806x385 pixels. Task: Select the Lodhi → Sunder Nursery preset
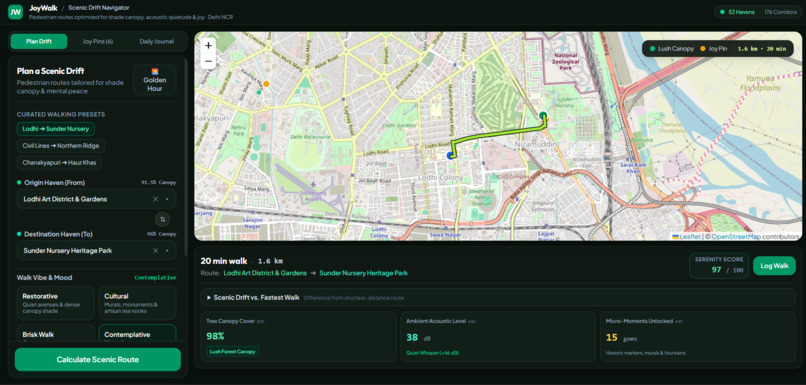(x=56, y=129)
